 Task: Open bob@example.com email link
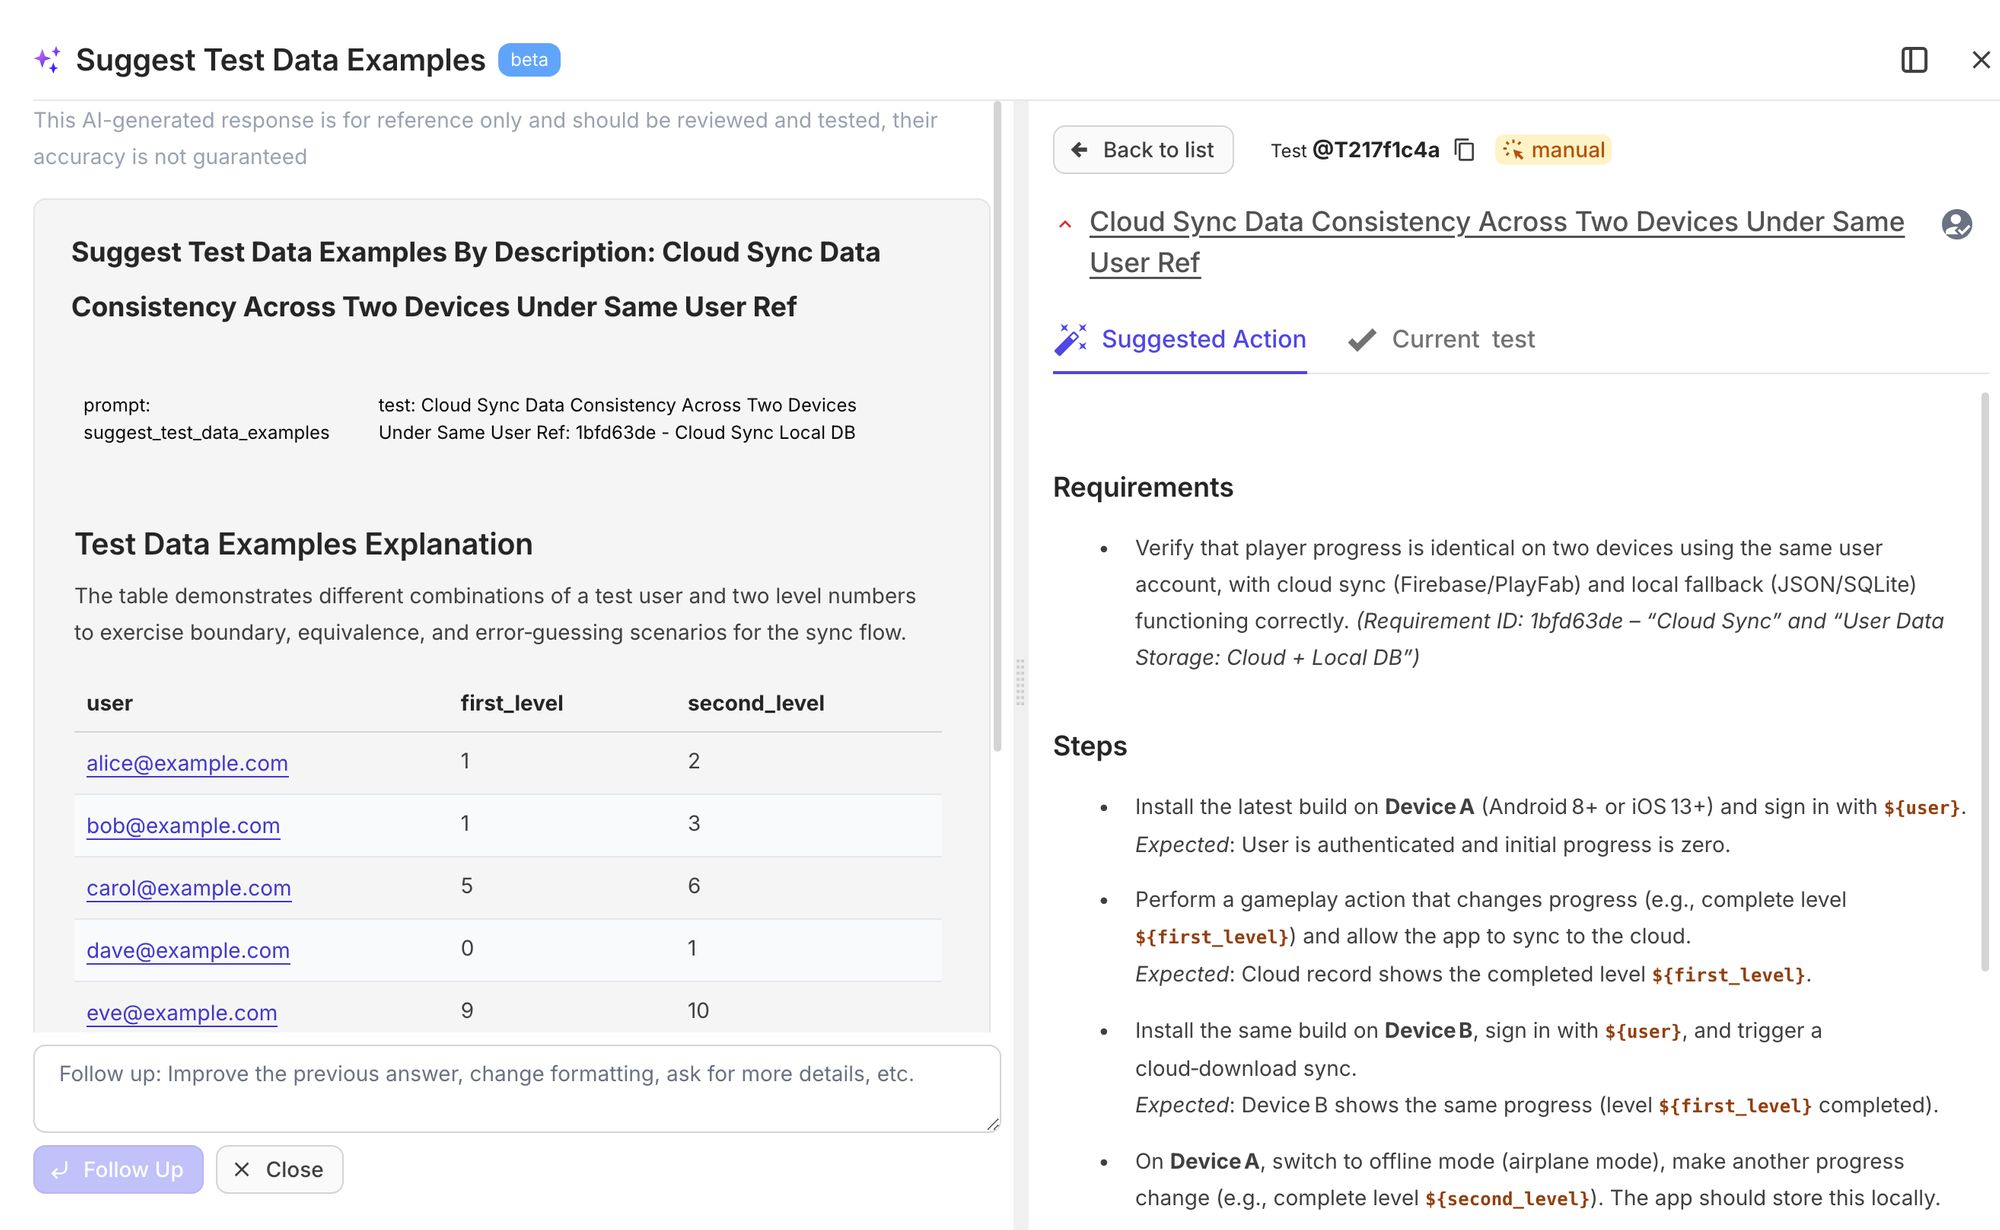click(183, 826)
